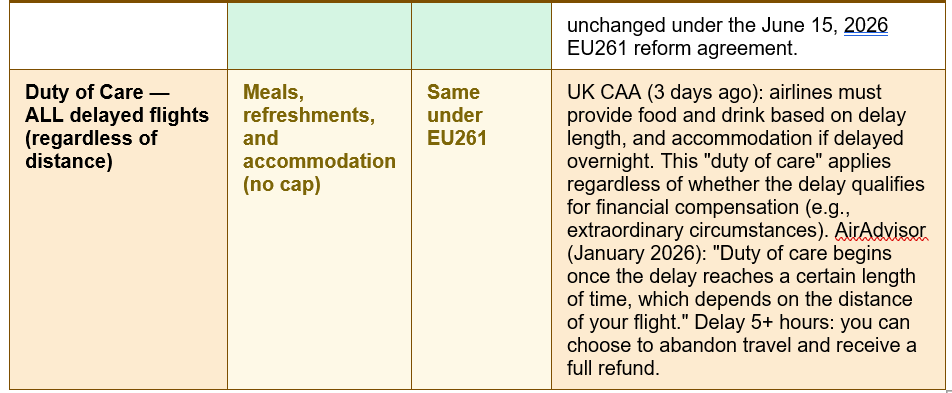Click the empty green cell in third column
Viewport: 952px width, 393px height.
click(x=481, y=36)
